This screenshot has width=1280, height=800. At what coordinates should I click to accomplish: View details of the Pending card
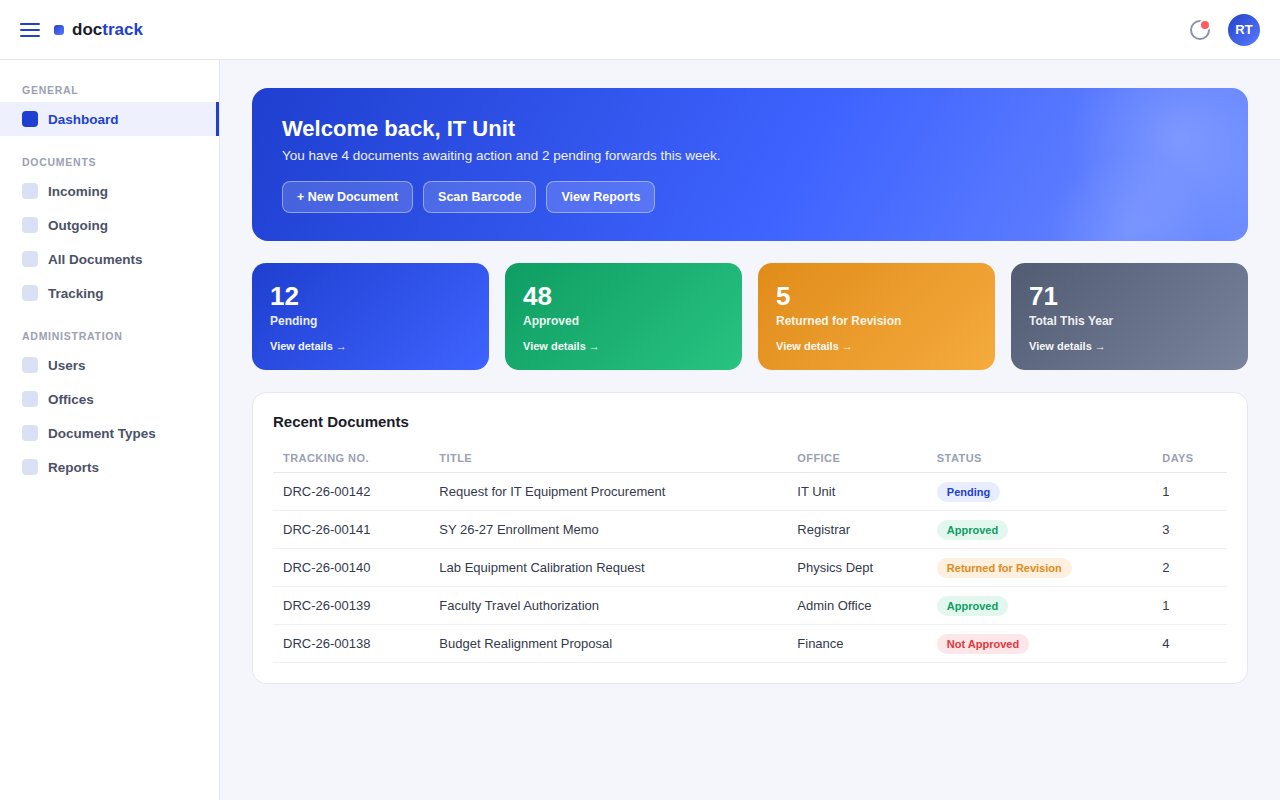pos(308,347)
